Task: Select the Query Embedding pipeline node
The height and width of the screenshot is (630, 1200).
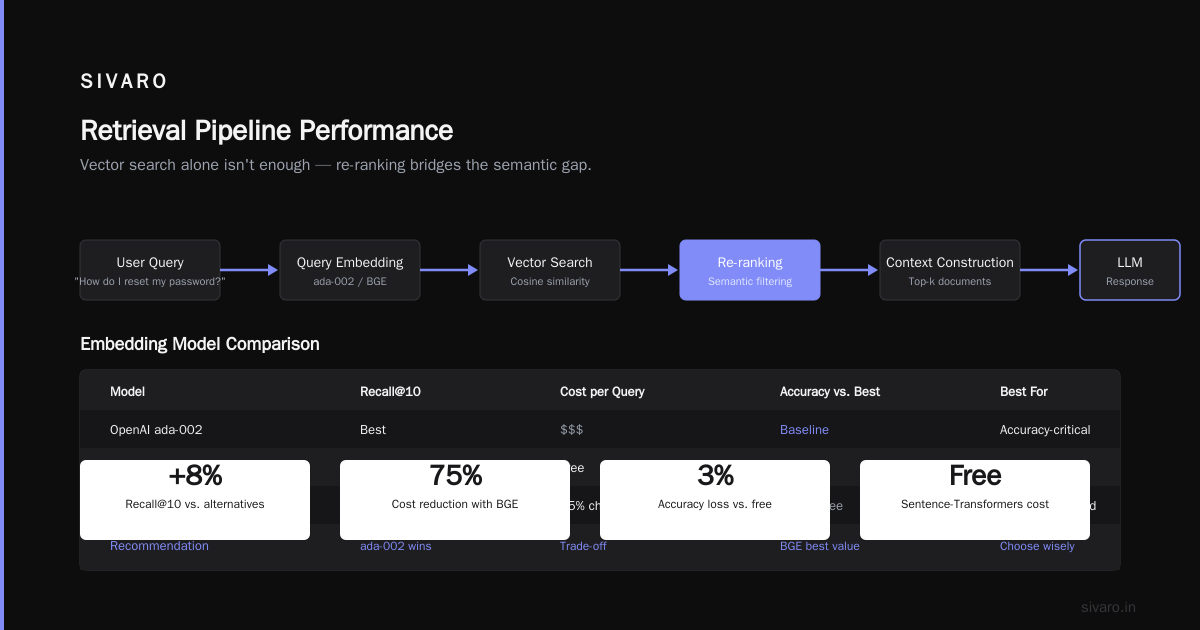Action: (350, 270)
